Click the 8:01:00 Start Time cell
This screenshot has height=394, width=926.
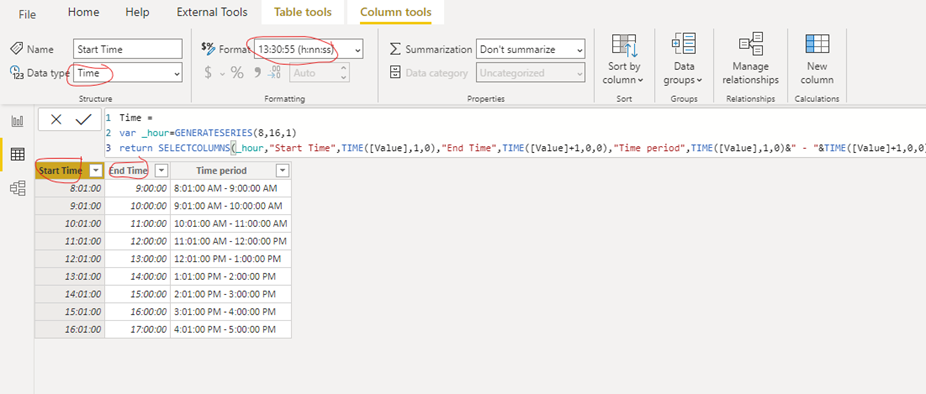click(70, 188)
